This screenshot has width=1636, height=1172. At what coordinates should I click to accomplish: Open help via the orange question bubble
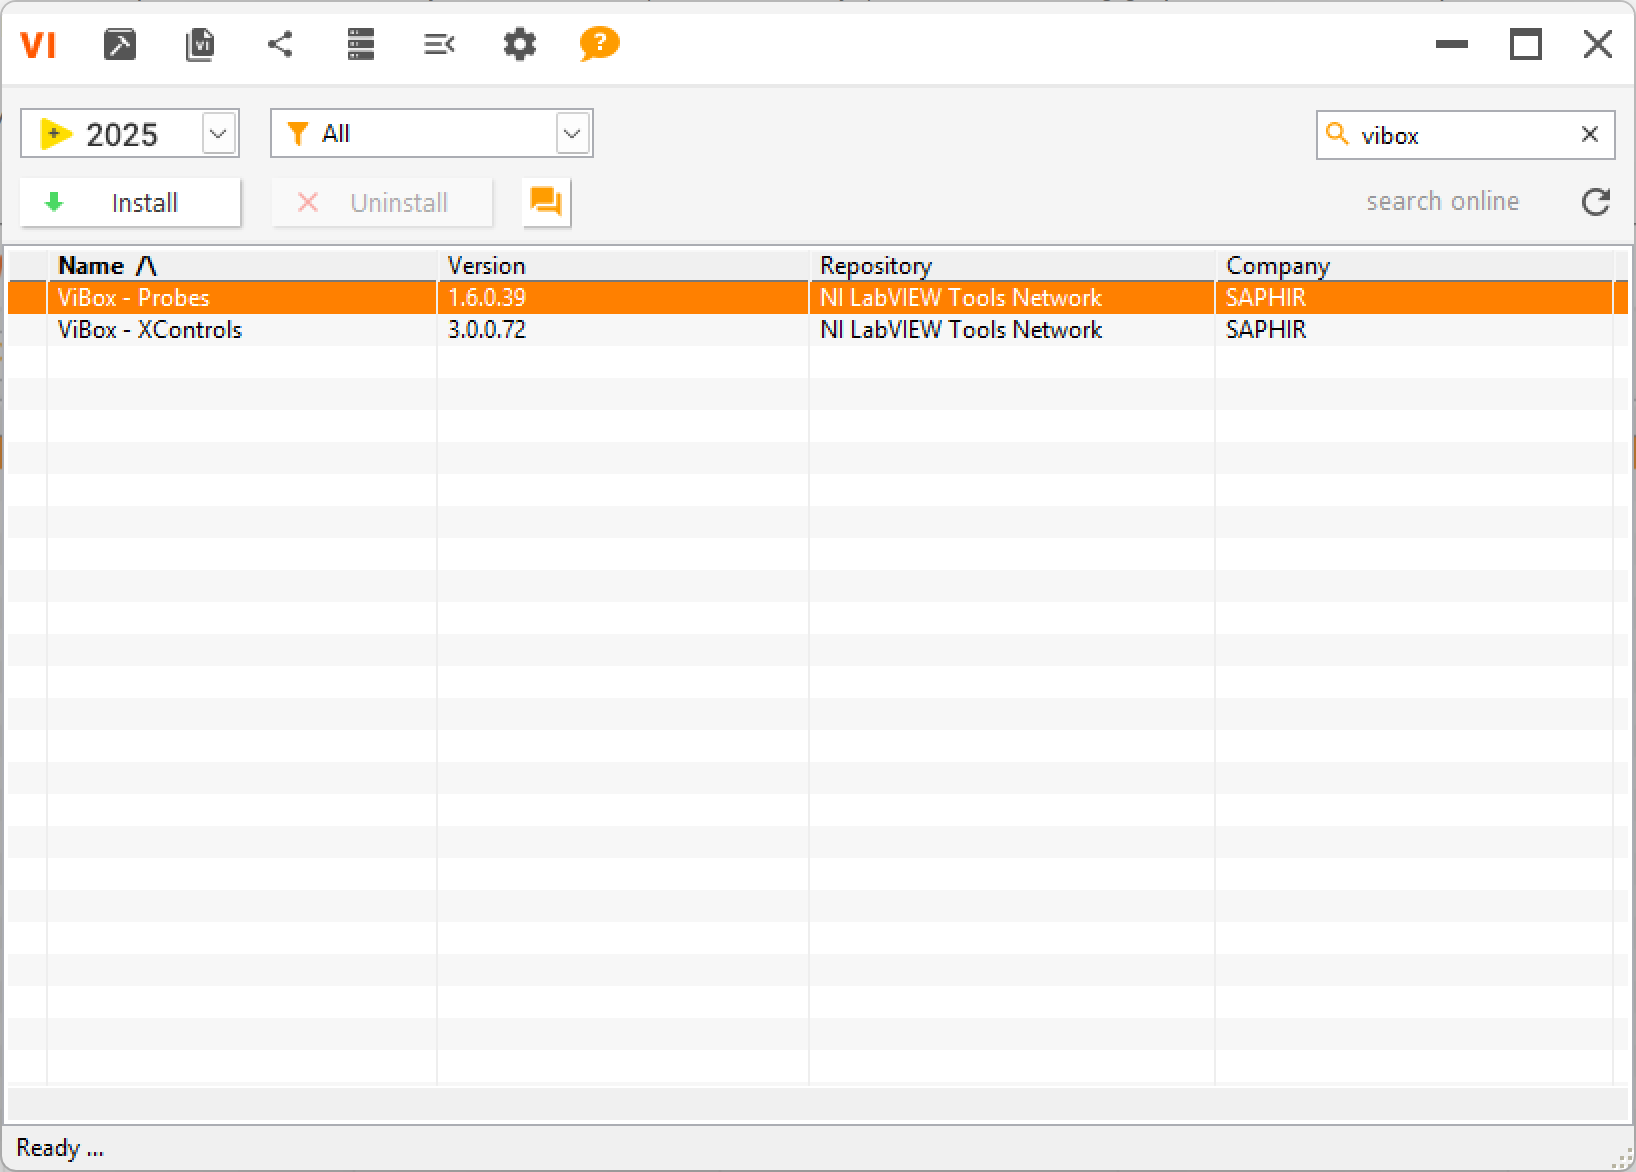coord(600,44)
